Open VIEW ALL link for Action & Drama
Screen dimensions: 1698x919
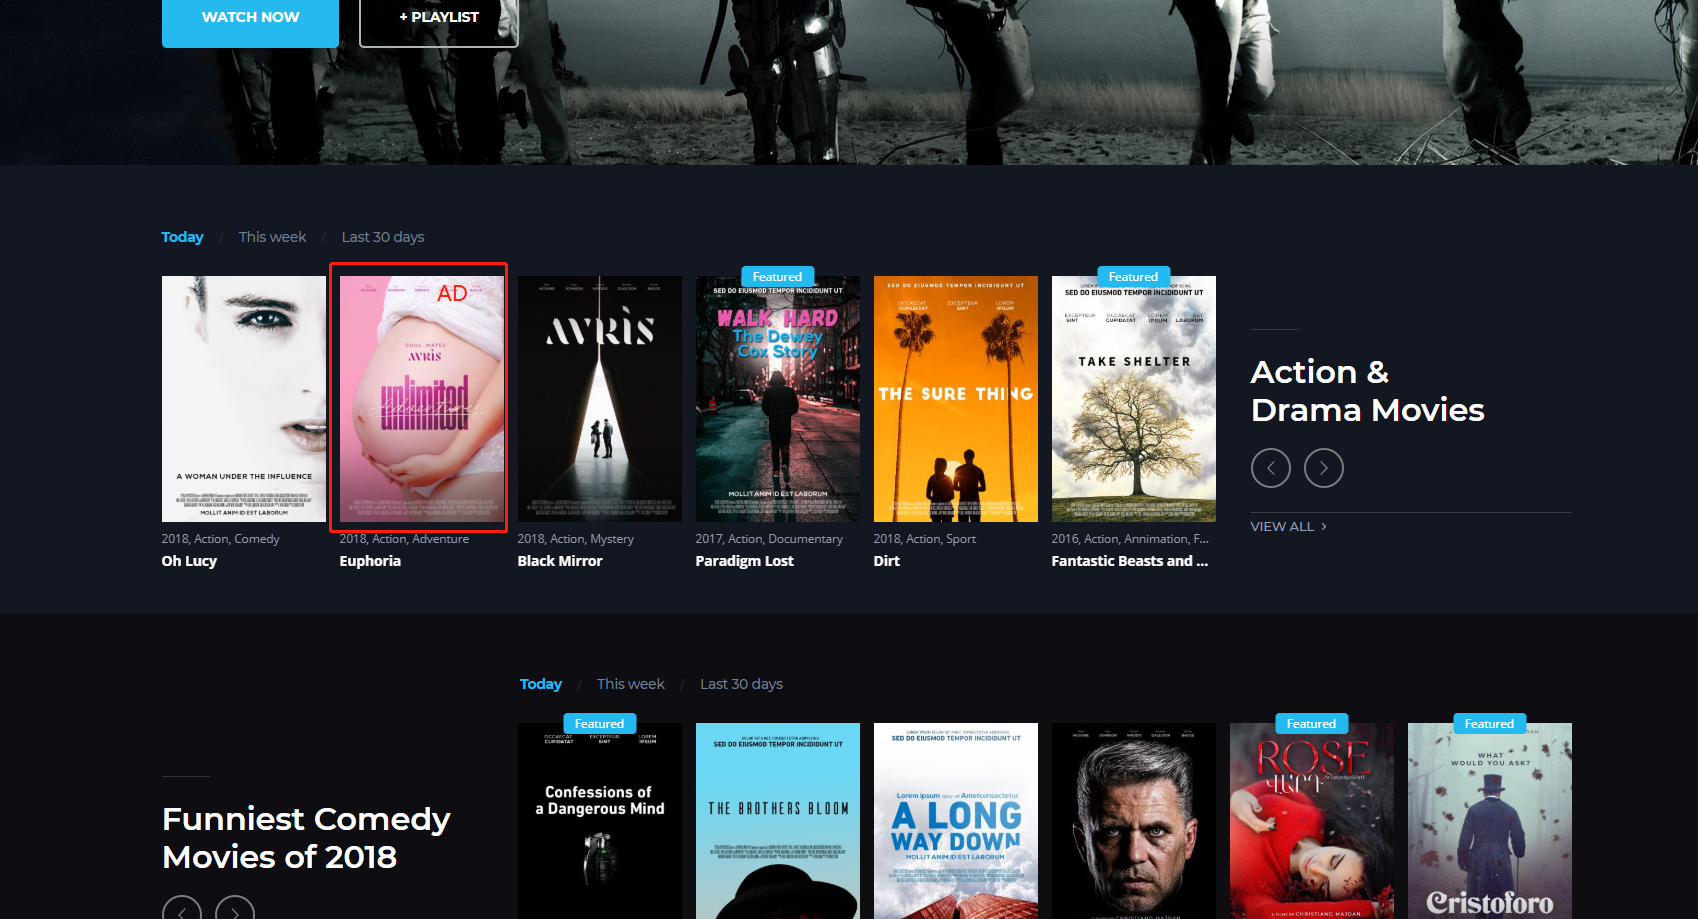(1289, 527)
